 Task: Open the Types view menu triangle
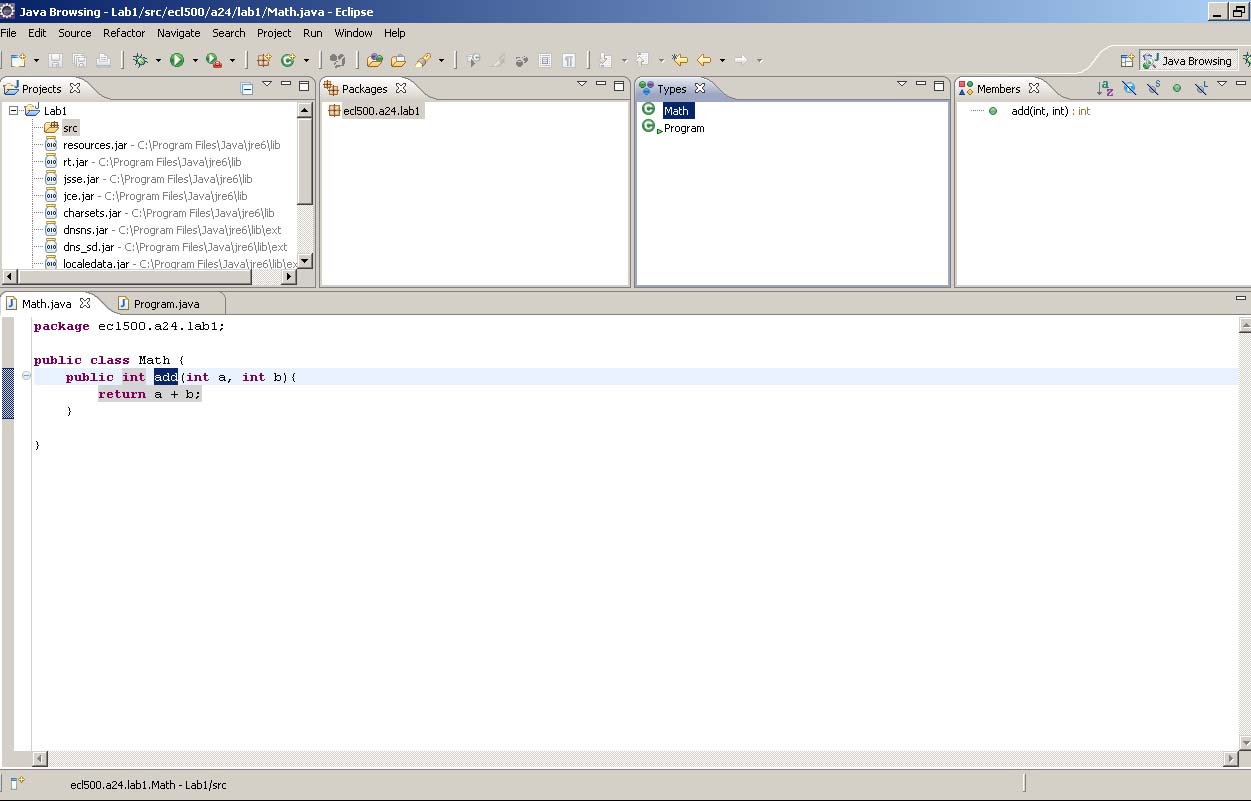[902, 85]
